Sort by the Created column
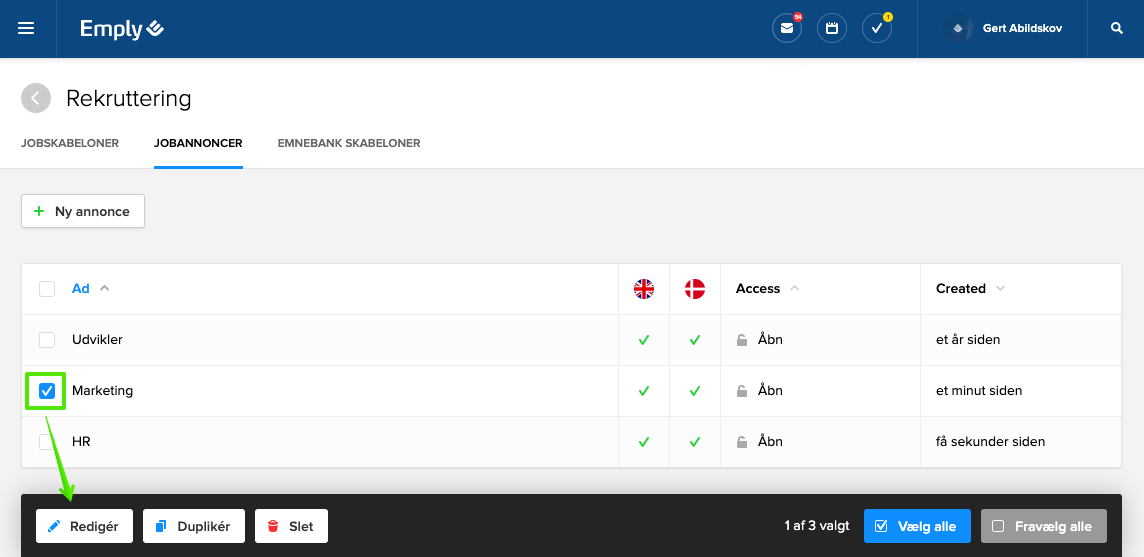This screenshot has height=557, width=1144. (961, 289)
